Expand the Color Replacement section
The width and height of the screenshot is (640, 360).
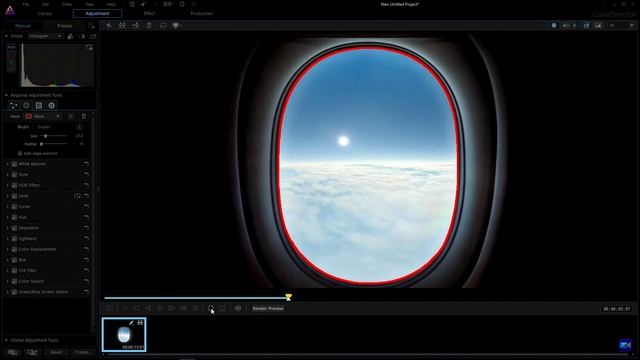[8, 249]
